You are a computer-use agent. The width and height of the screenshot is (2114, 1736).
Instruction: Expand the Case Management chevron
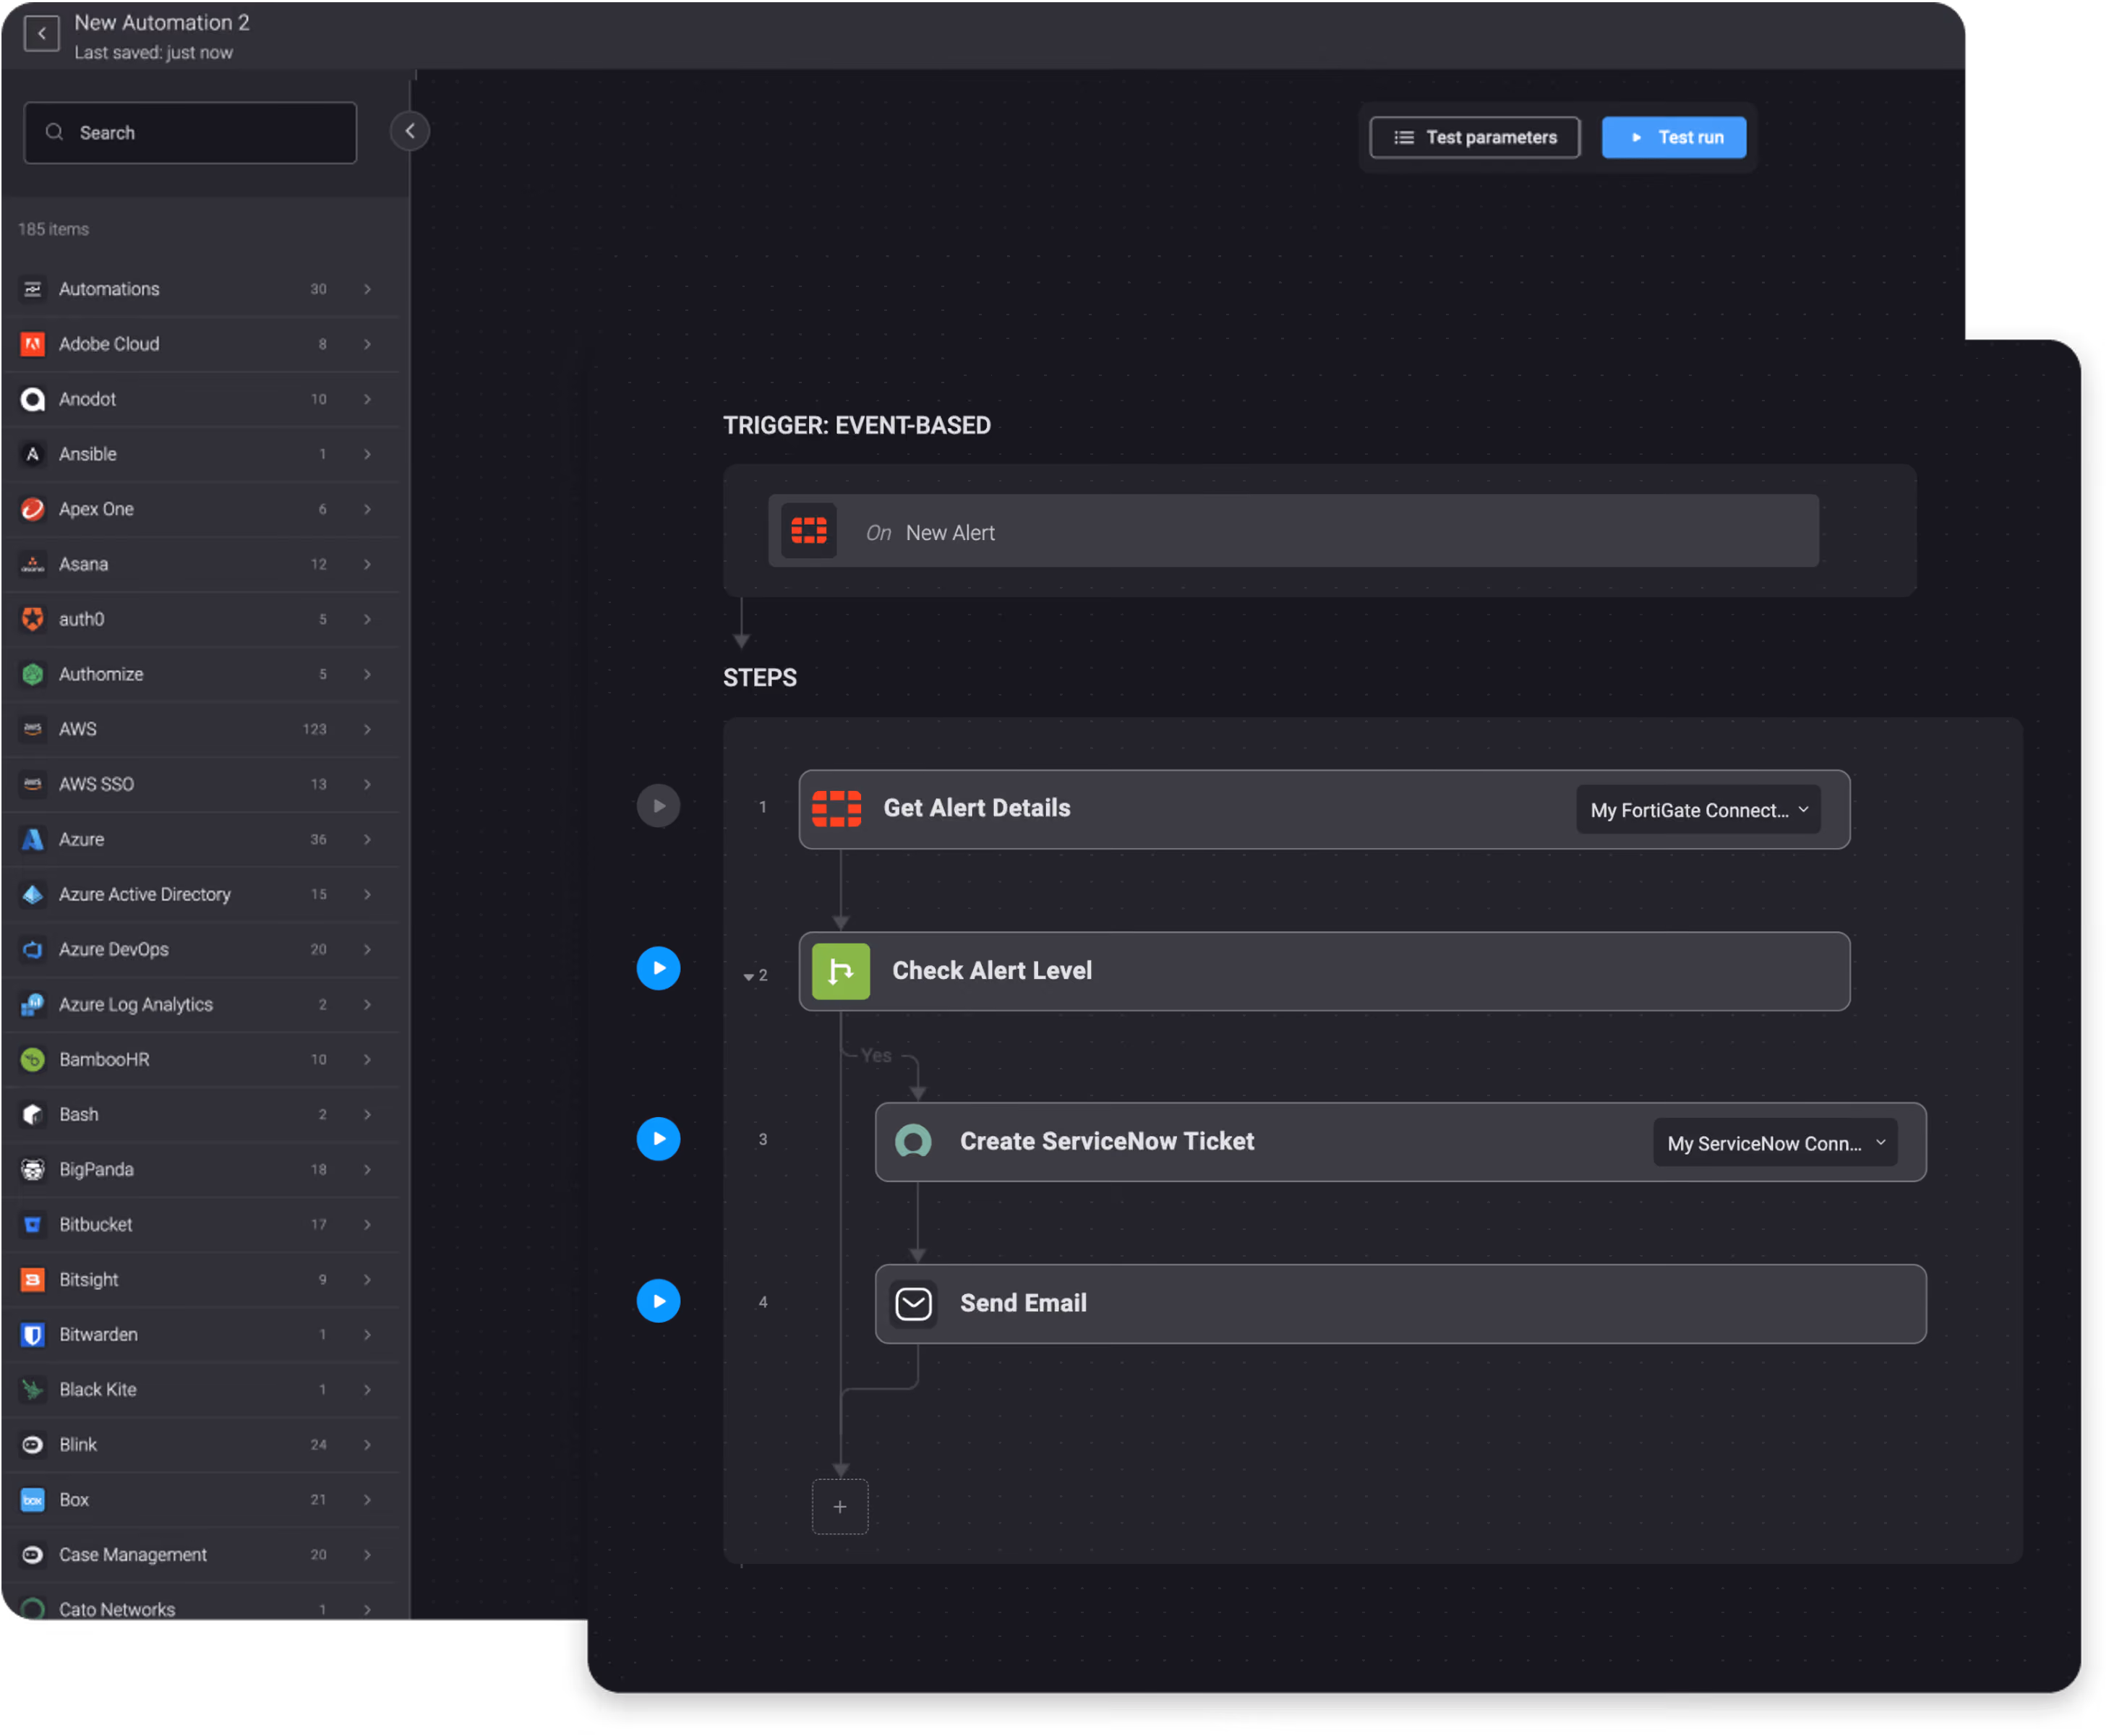point(368,1554)
